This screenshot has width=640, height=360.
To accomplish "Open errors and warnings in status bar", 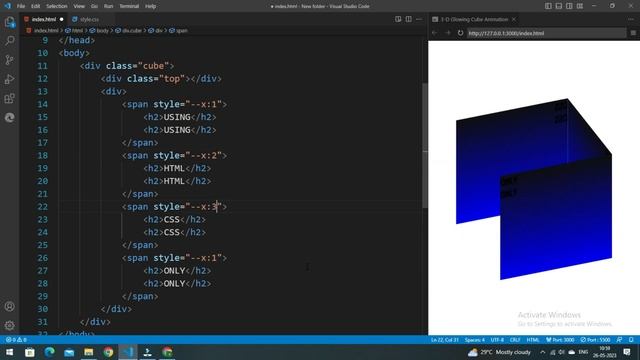I will (16, 340).
